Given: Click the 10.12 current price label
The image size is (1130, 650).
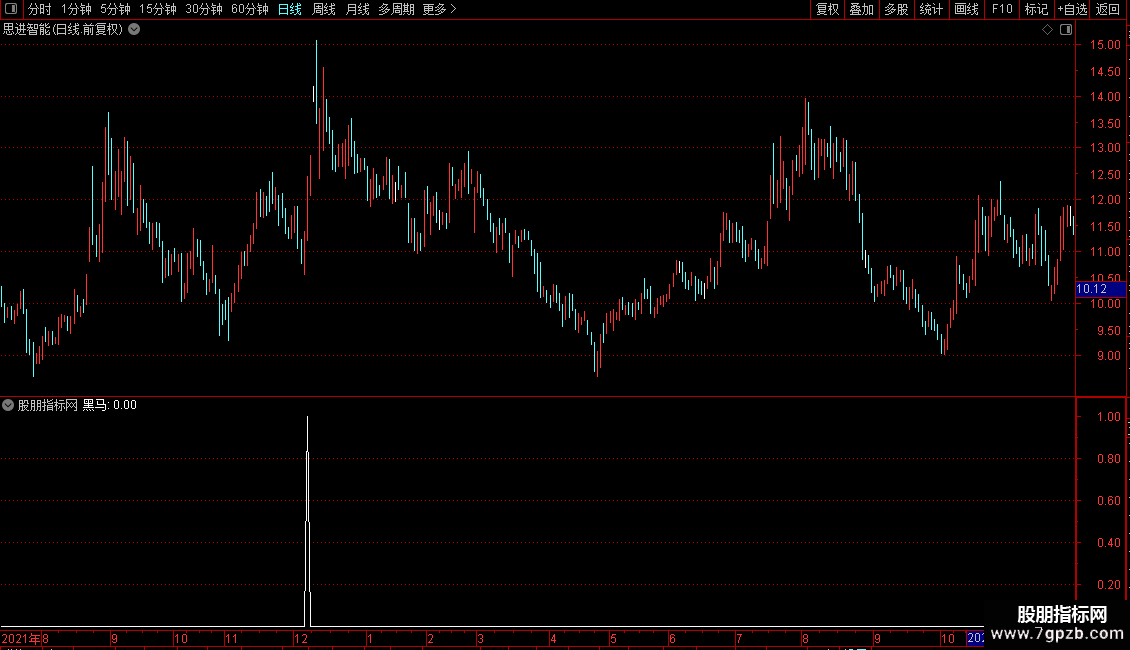Looking at the screenshot, I should pyautogui.click(x=1100, y=289).
